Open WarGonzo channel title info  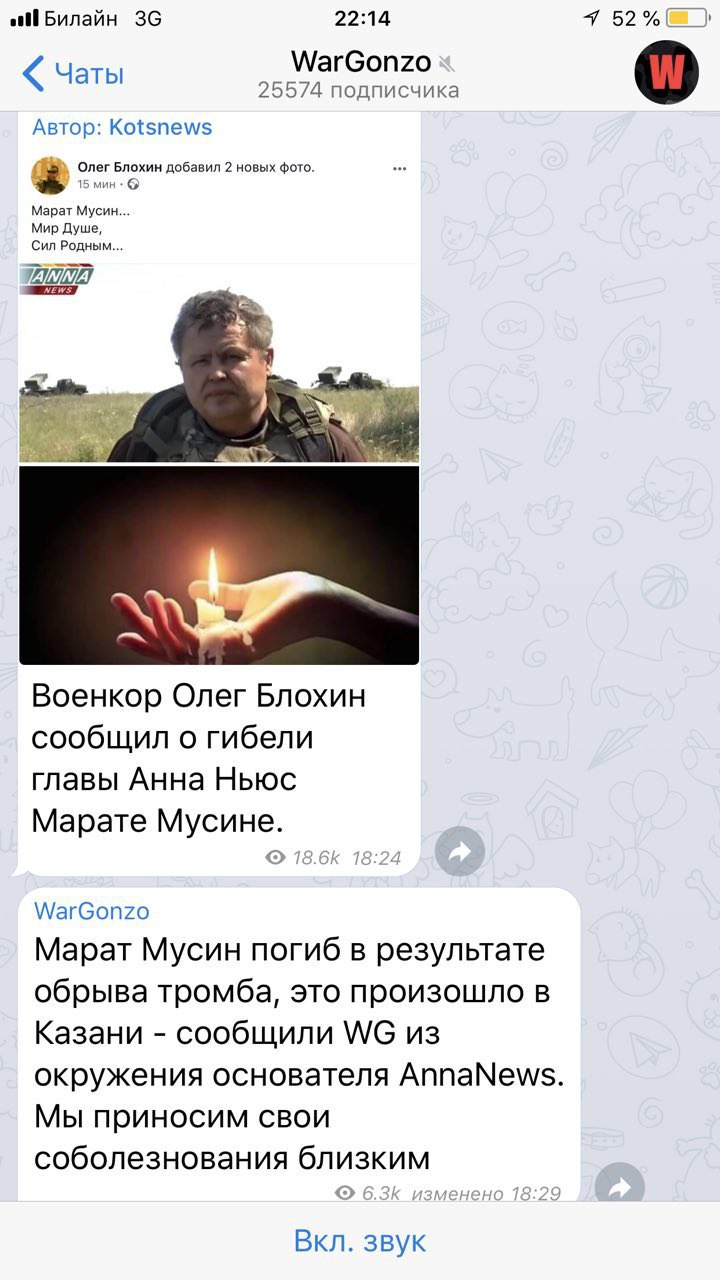(360, 62)
